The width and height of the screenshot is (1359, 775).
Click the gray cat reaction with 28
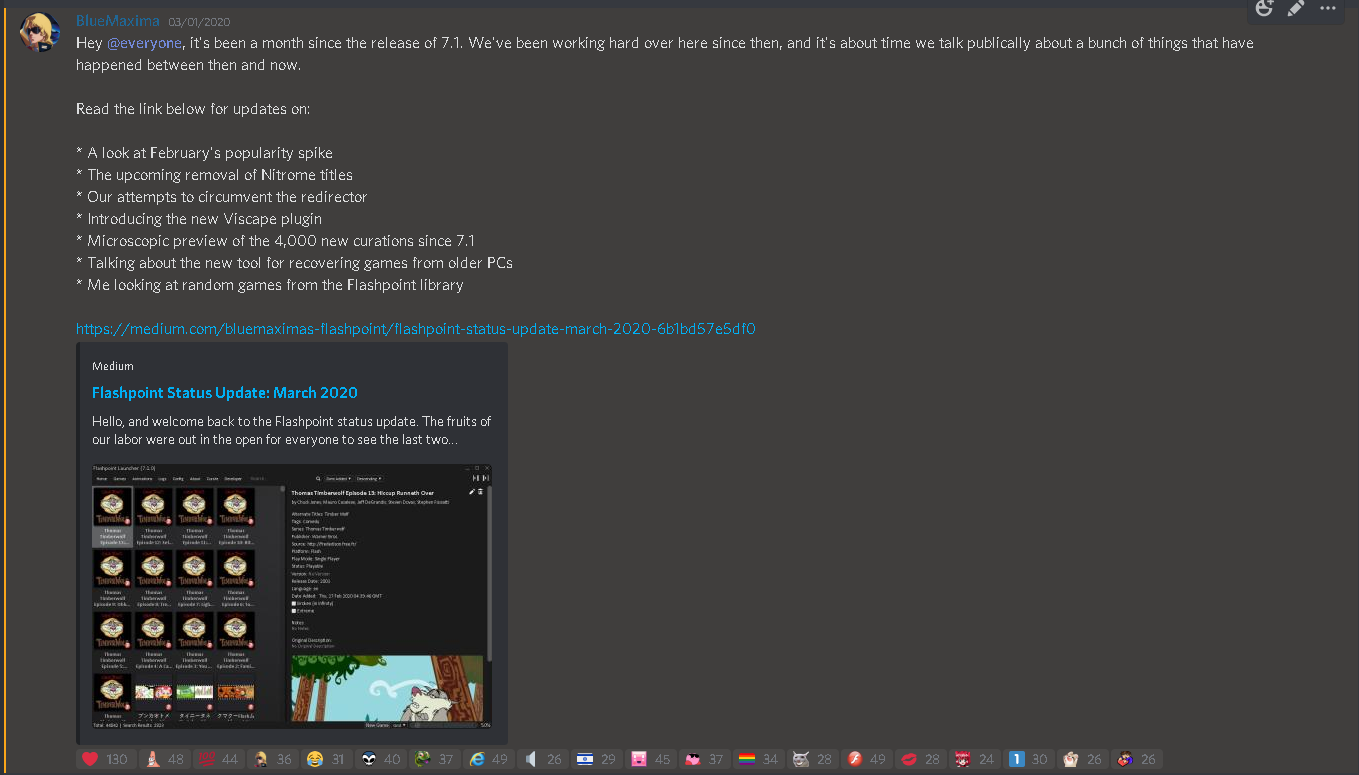(x=811, y=759)
